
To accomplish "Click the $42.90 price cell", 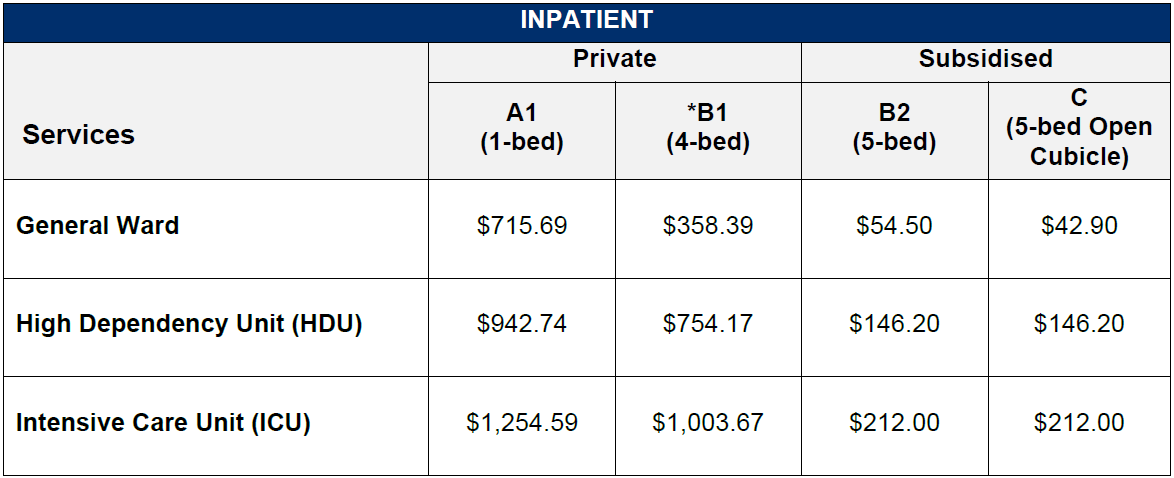I will (x=1079, y=226).
